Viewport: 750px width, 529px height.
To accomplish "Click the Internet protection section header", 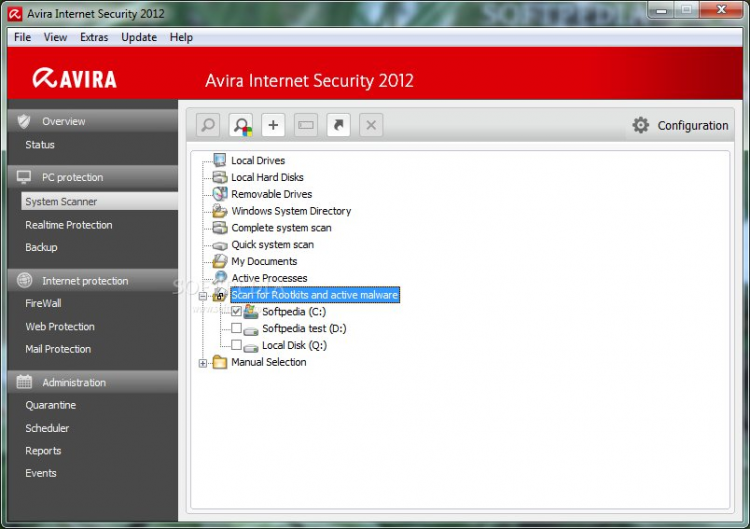I will pos(93,280).
